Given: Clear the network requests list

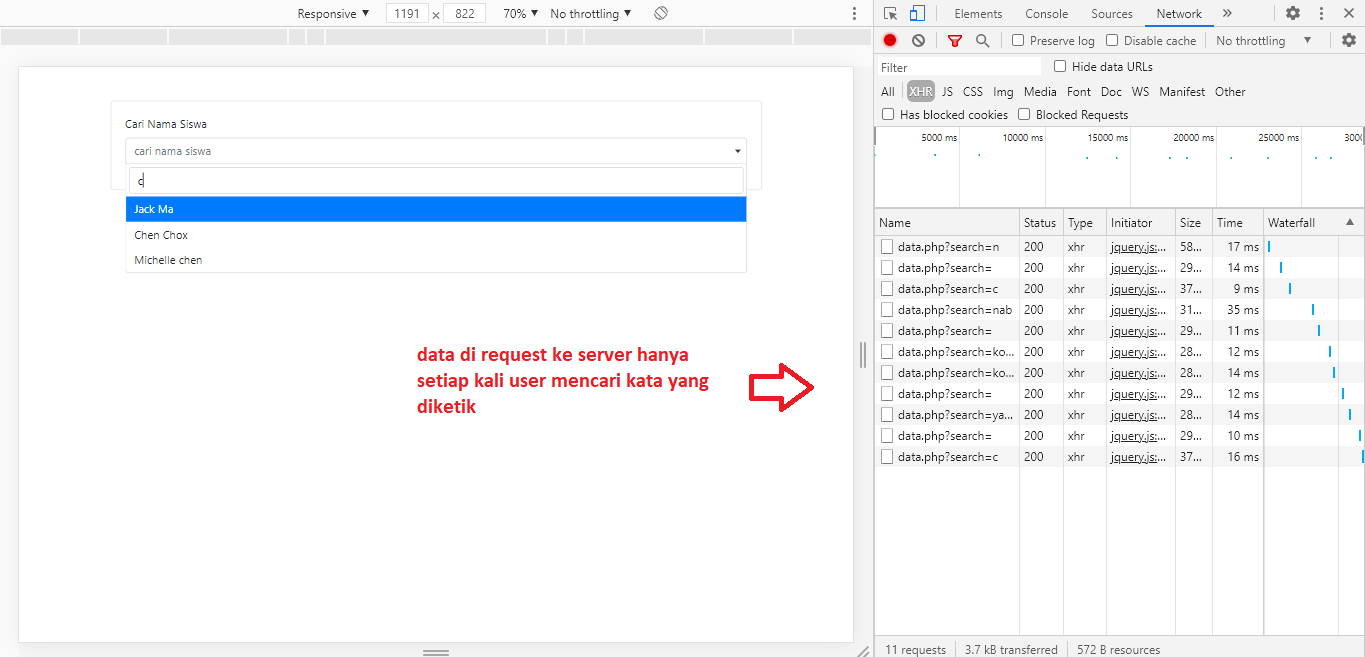Looking at the screenshot, I should pyautogui.click(x=918, y=40).
